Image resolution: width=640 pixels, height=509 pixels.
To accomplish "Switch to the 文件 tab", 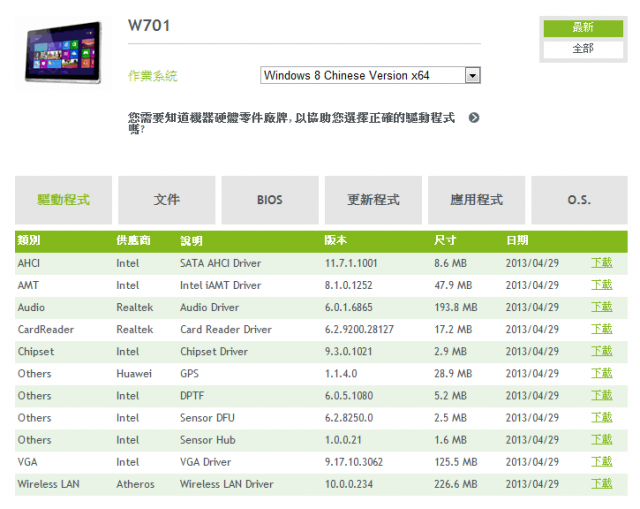I will pos(167,200).
